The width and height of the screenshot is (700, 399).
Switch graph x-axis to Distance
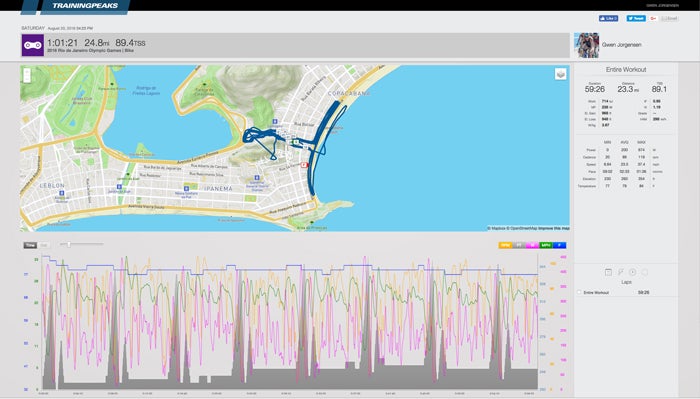(x=44, y=245)
